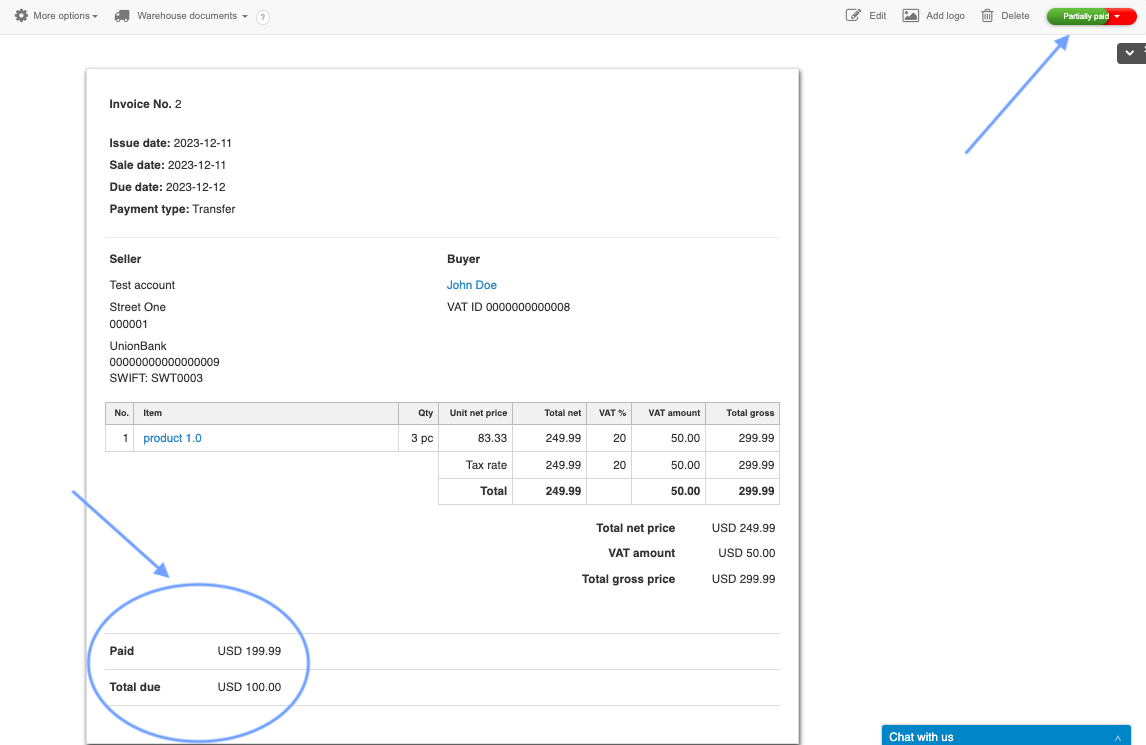Open the help question mark icon
Screen dimensions: 1146x745
[263, 17]
